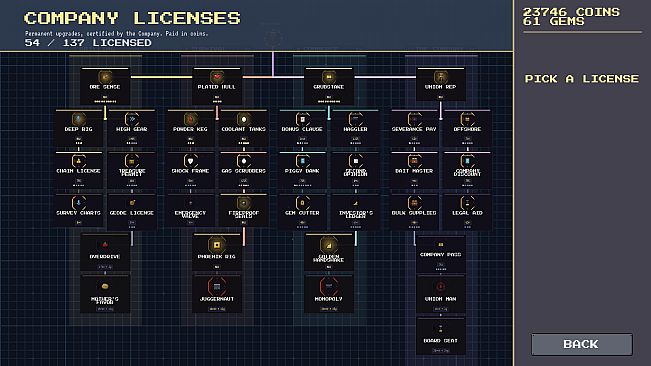Click the Overdrive name label
The height and width of the screenshot is (366, 651).
105,256
